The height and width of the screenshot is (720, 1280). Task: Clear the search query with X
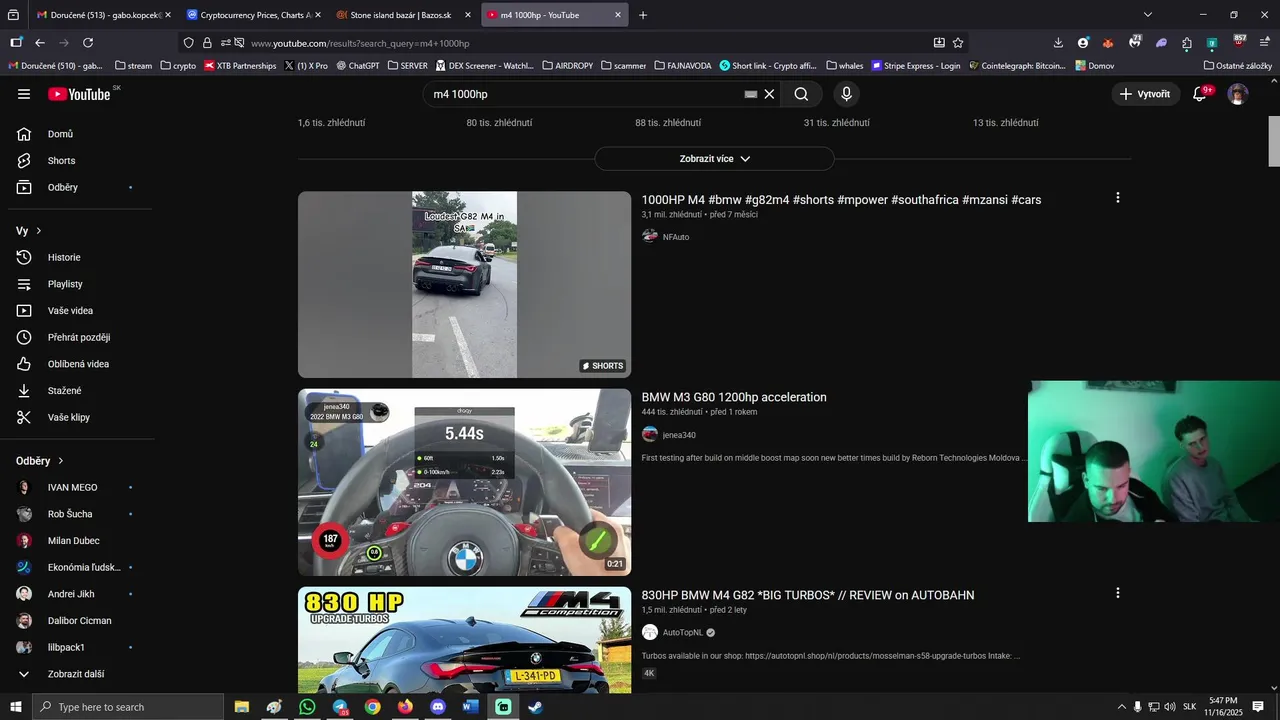coord(769,94)
